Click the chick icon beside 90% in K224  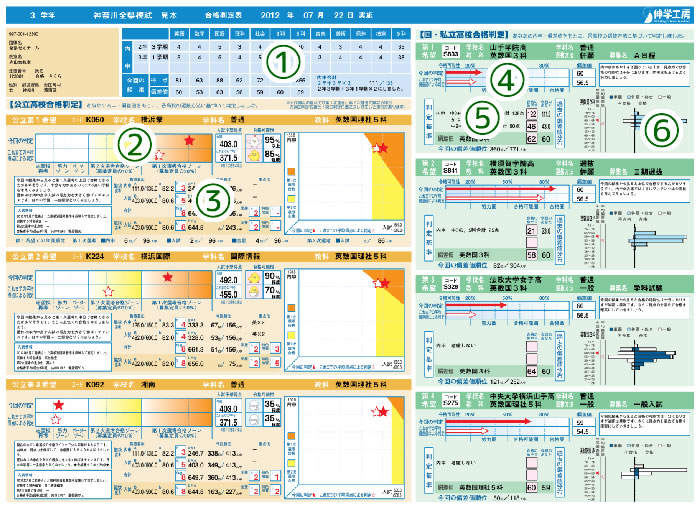pos(254,278)
